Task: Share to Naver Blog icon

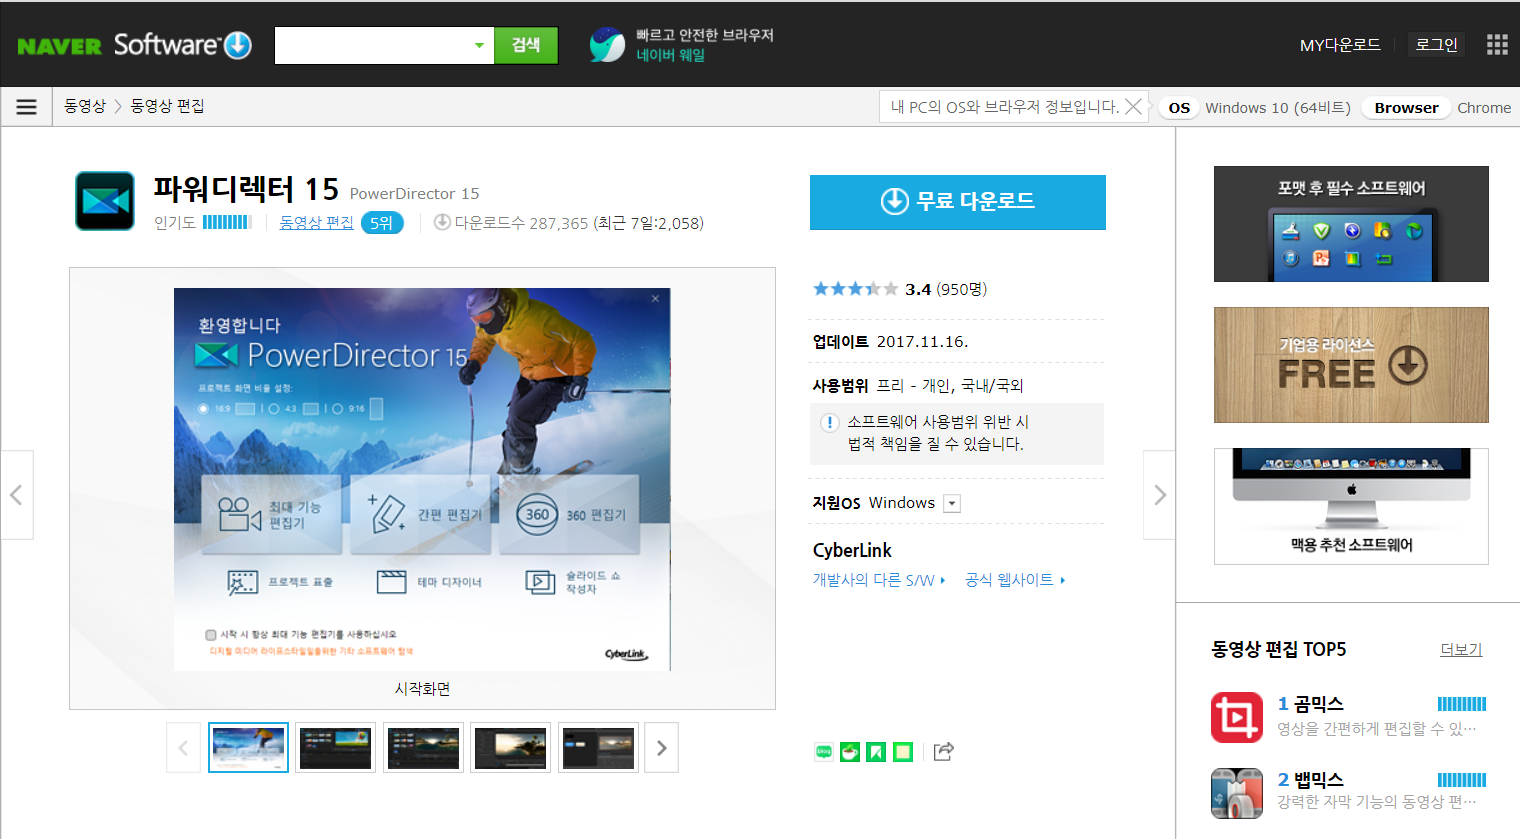Action: (x=824, y=752)
